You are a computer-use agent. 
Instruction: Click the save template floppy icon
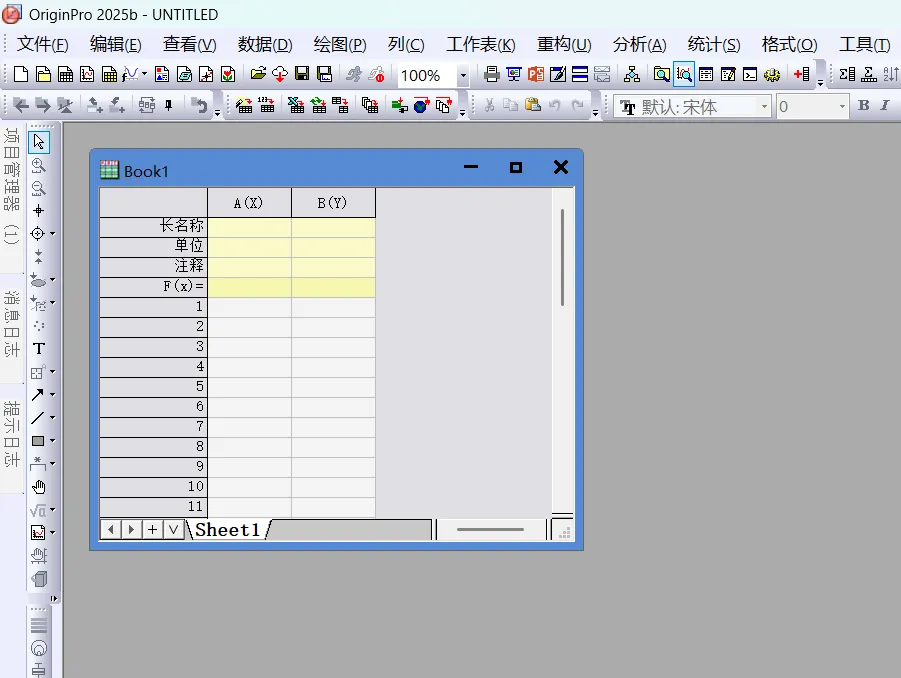(x=324, y=74)
